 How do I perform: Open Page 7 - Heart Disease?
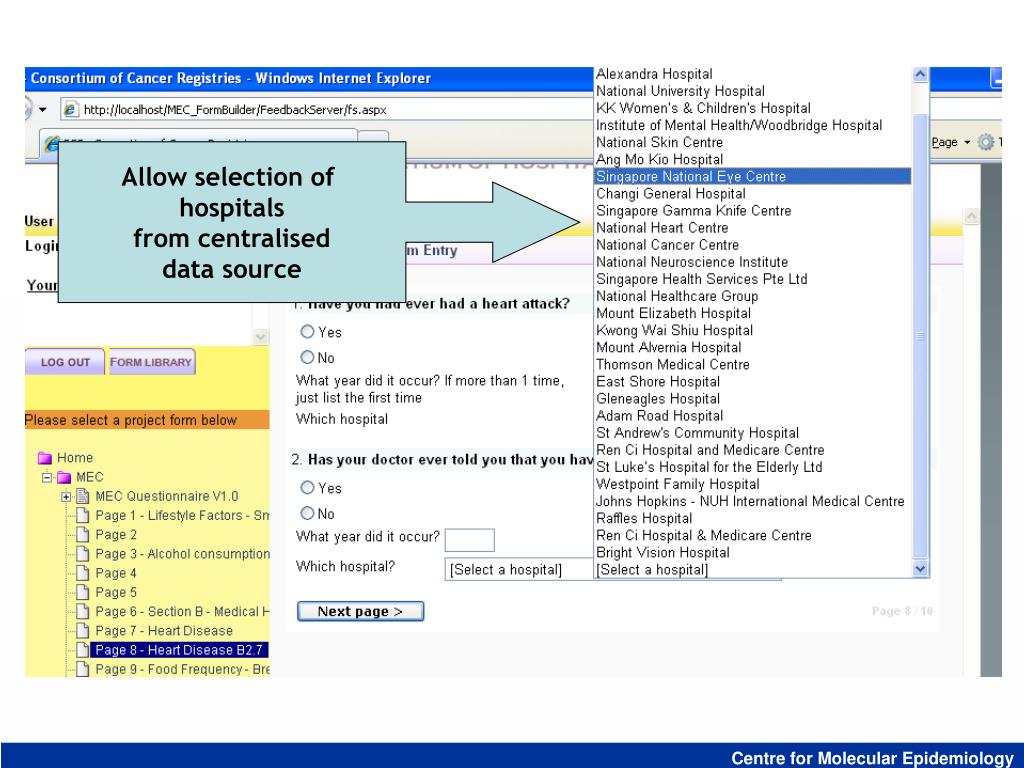pos(163,631)
